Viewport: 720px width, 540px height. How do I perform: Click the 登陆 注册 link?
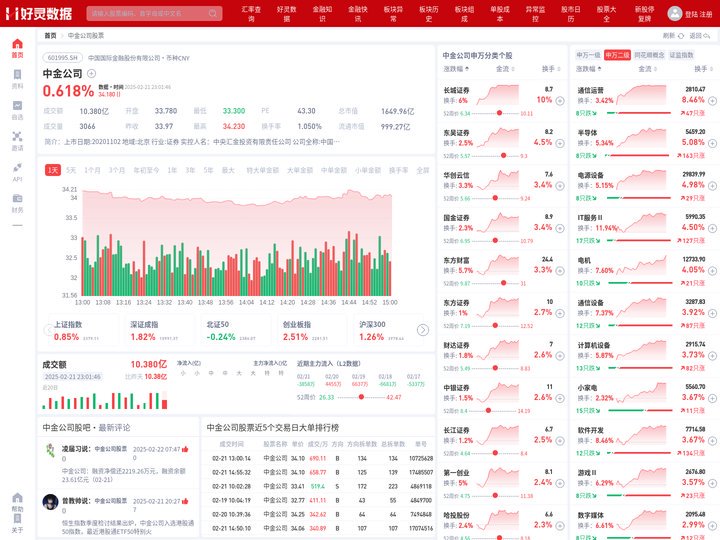point(698,14)
